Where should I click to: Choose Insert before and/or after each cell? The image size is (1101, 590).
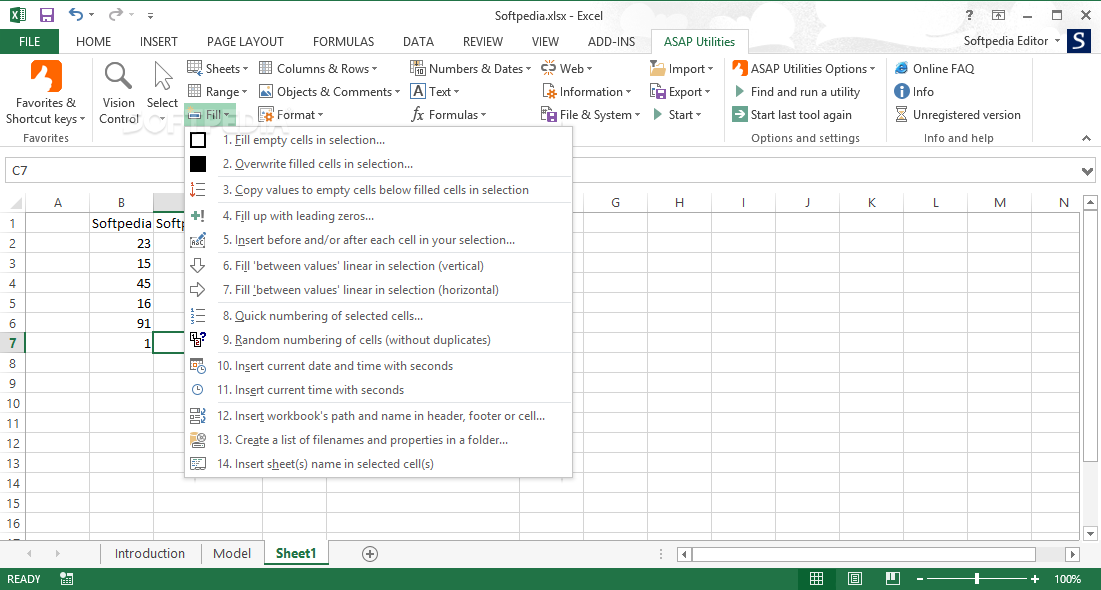coord(379,240)
